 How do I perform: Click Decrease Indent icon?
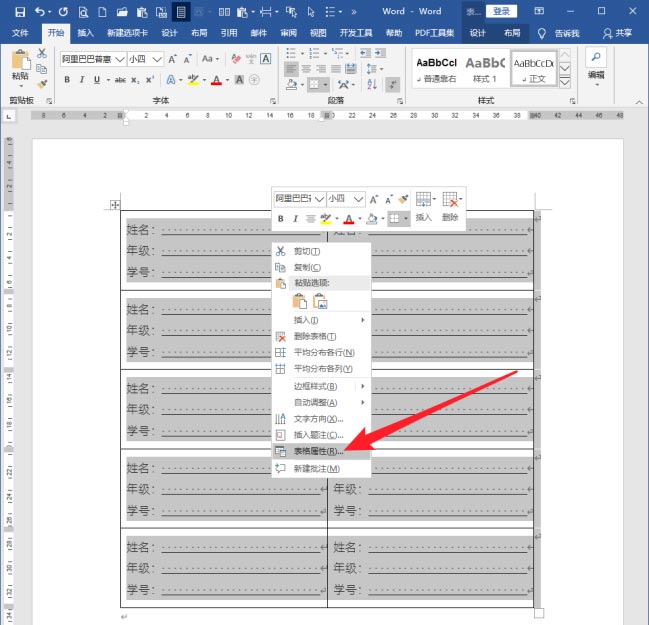click(x=365, y=53)
